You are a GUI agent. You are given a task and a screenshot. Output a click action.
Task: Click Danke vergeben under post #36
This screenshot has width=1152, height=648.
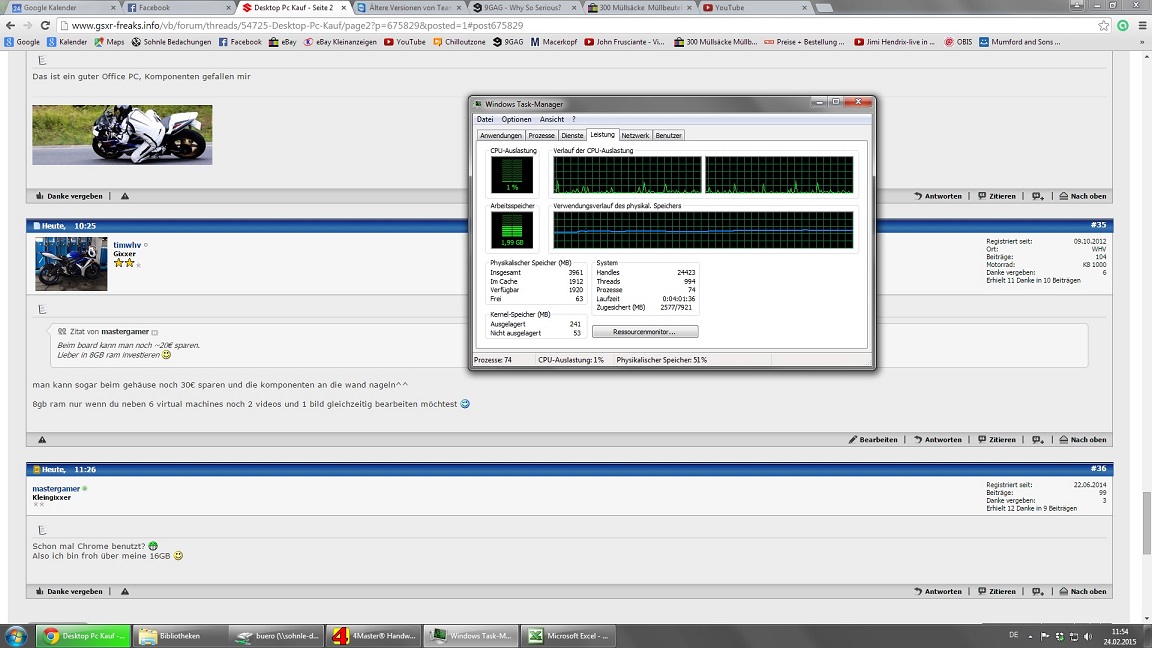point(69,592)
